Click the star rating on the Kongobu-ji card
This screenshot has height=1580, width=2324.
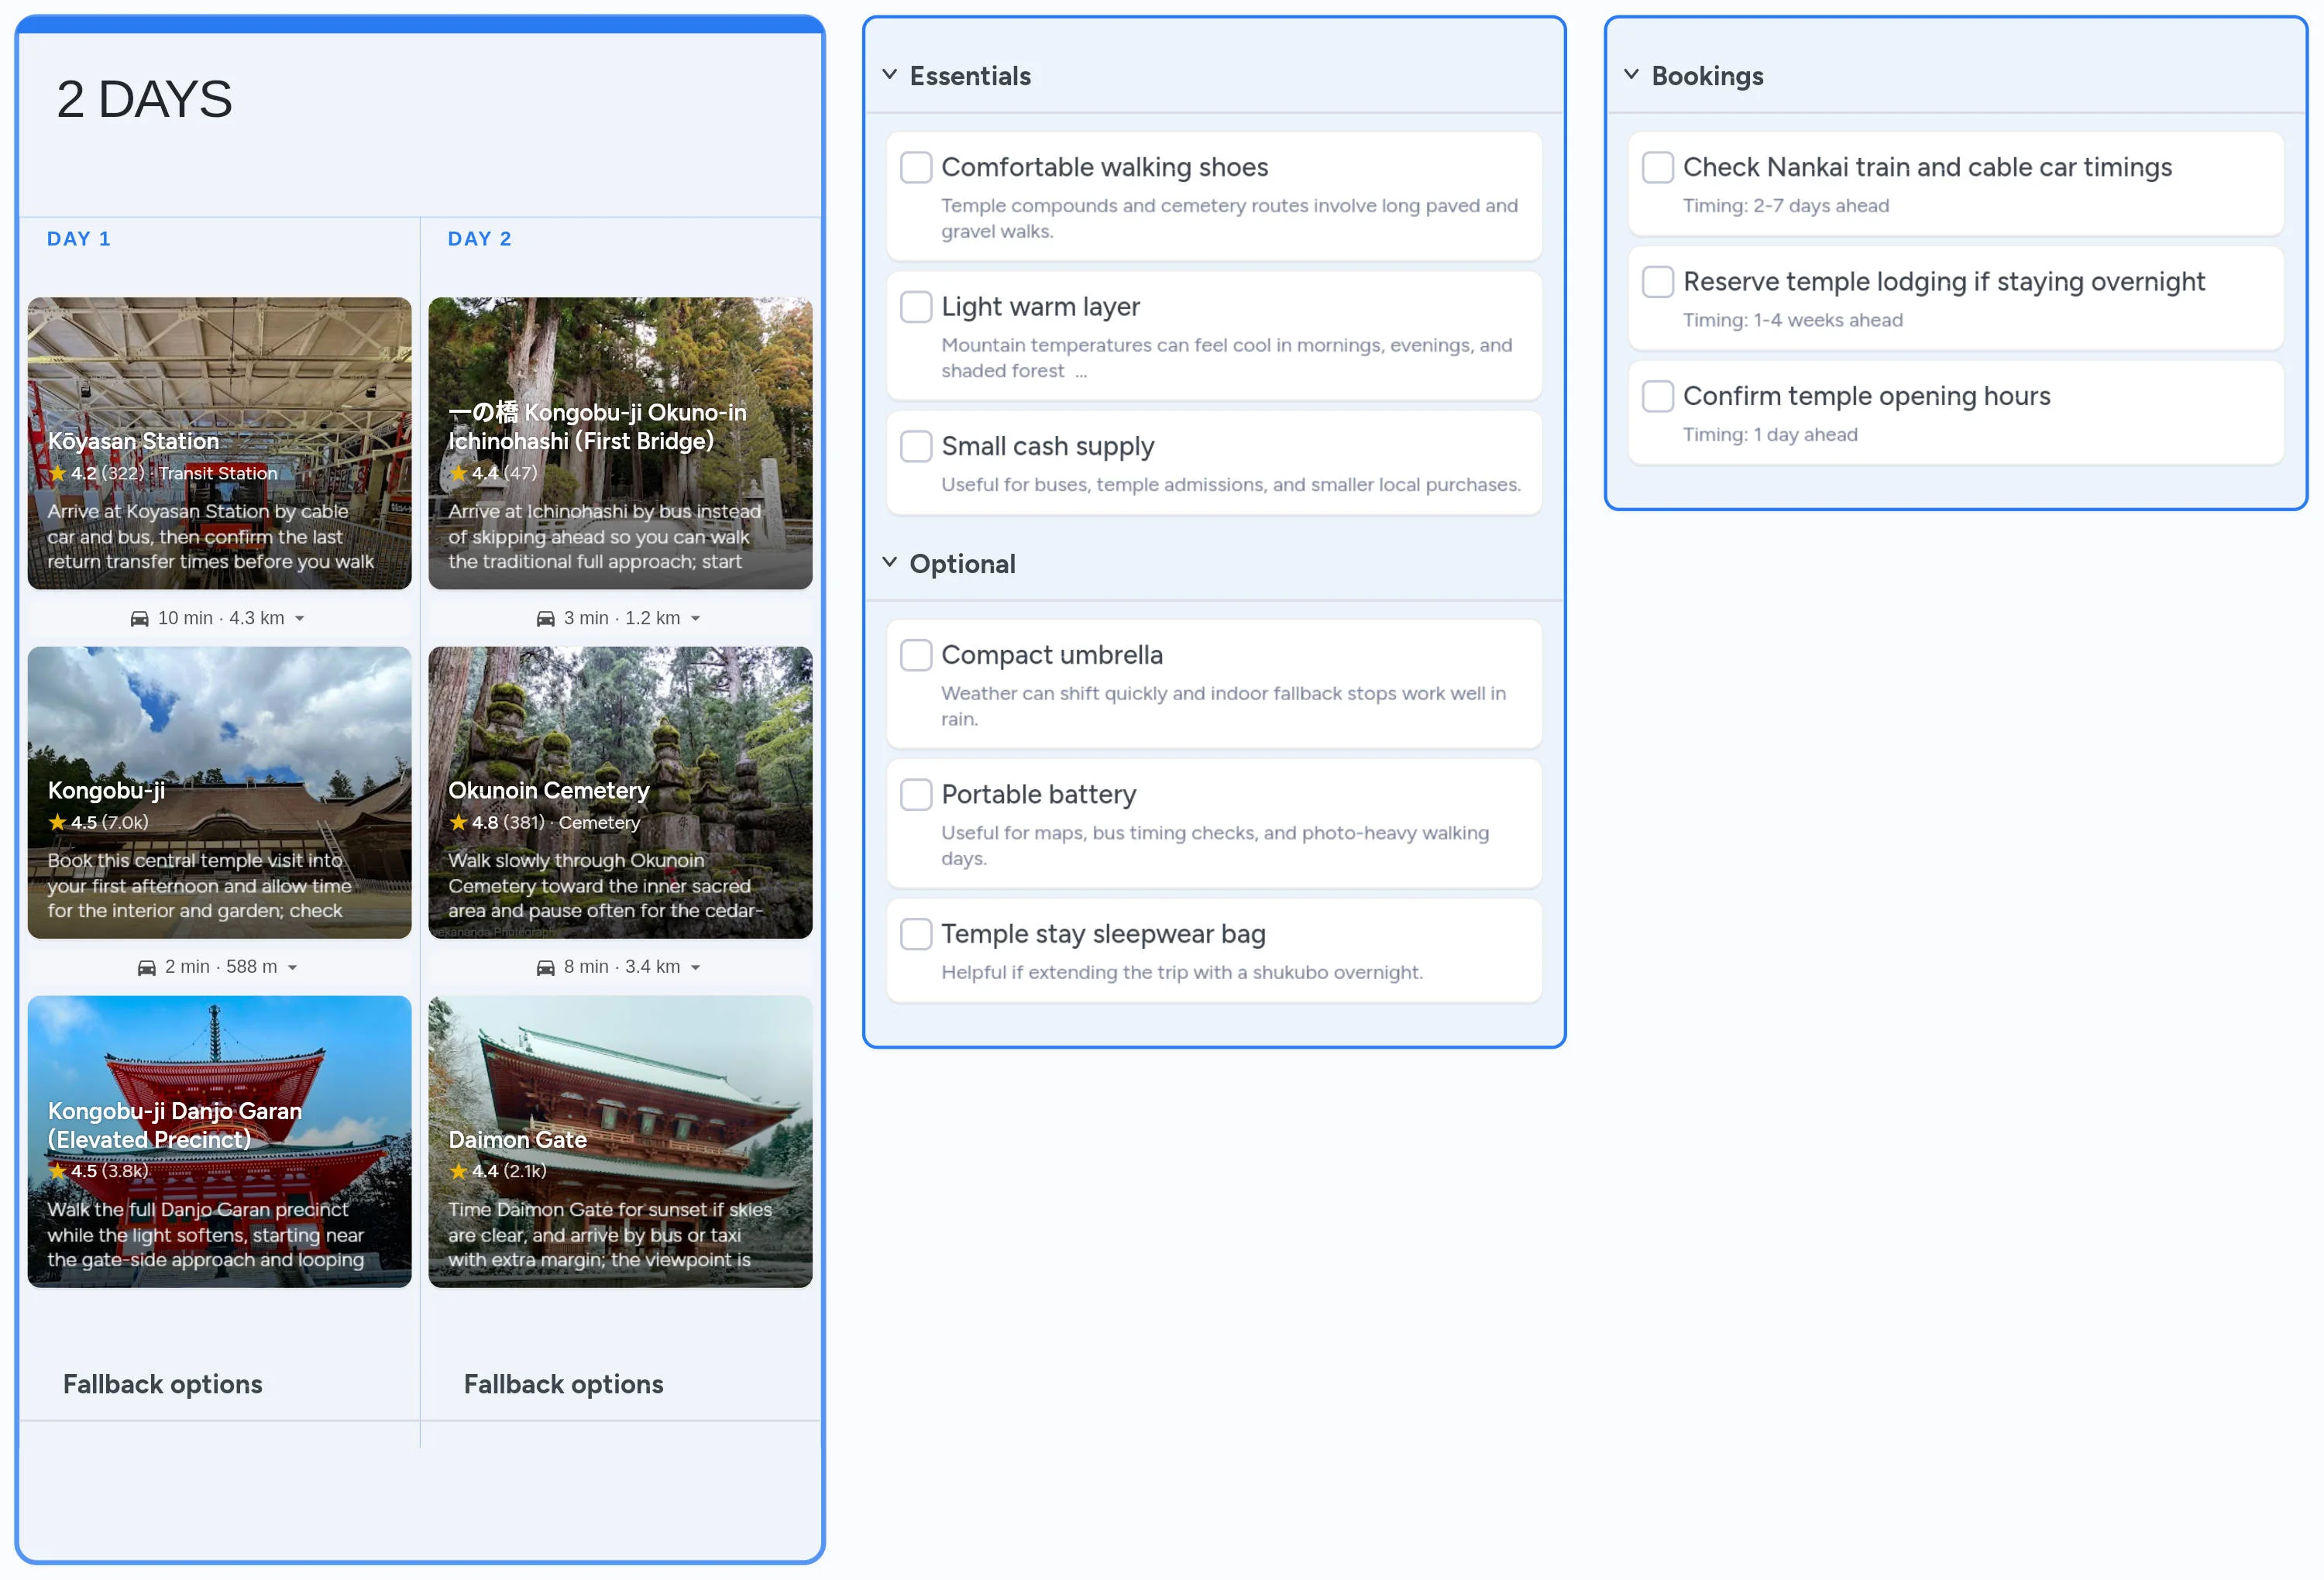tap(59, 822)
